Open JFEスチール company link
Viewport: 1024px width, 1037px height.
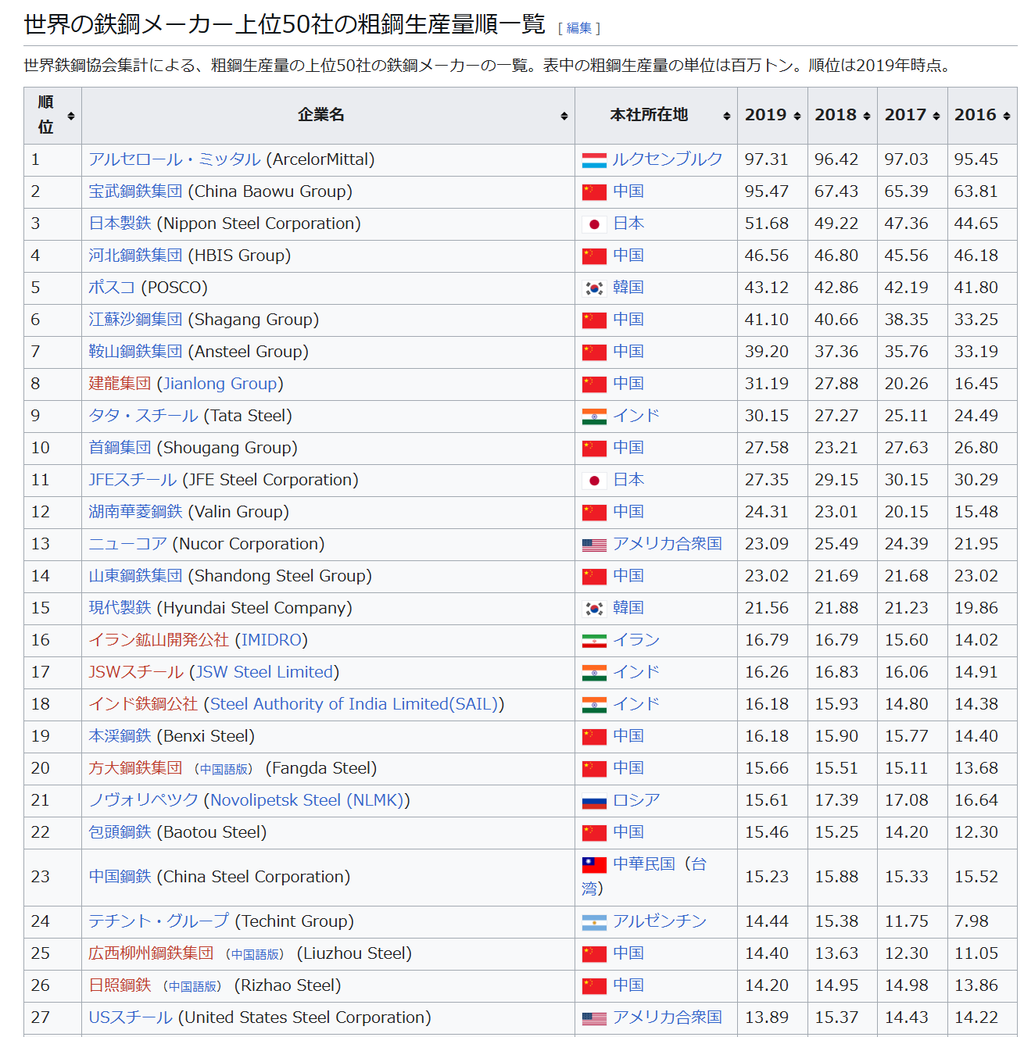pos(132,480)
